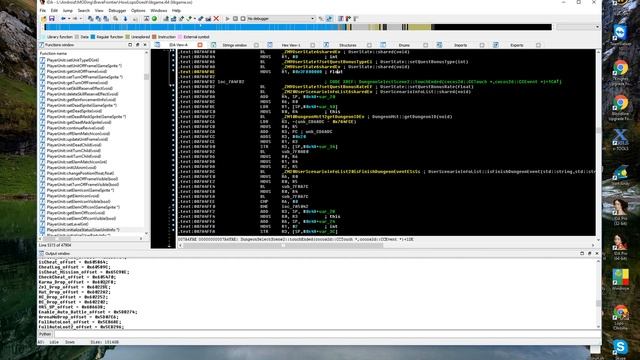Select function PlayerUnit::getDeadSprite(void)
This screenshot has width=640, height=360.
(74, 111)
